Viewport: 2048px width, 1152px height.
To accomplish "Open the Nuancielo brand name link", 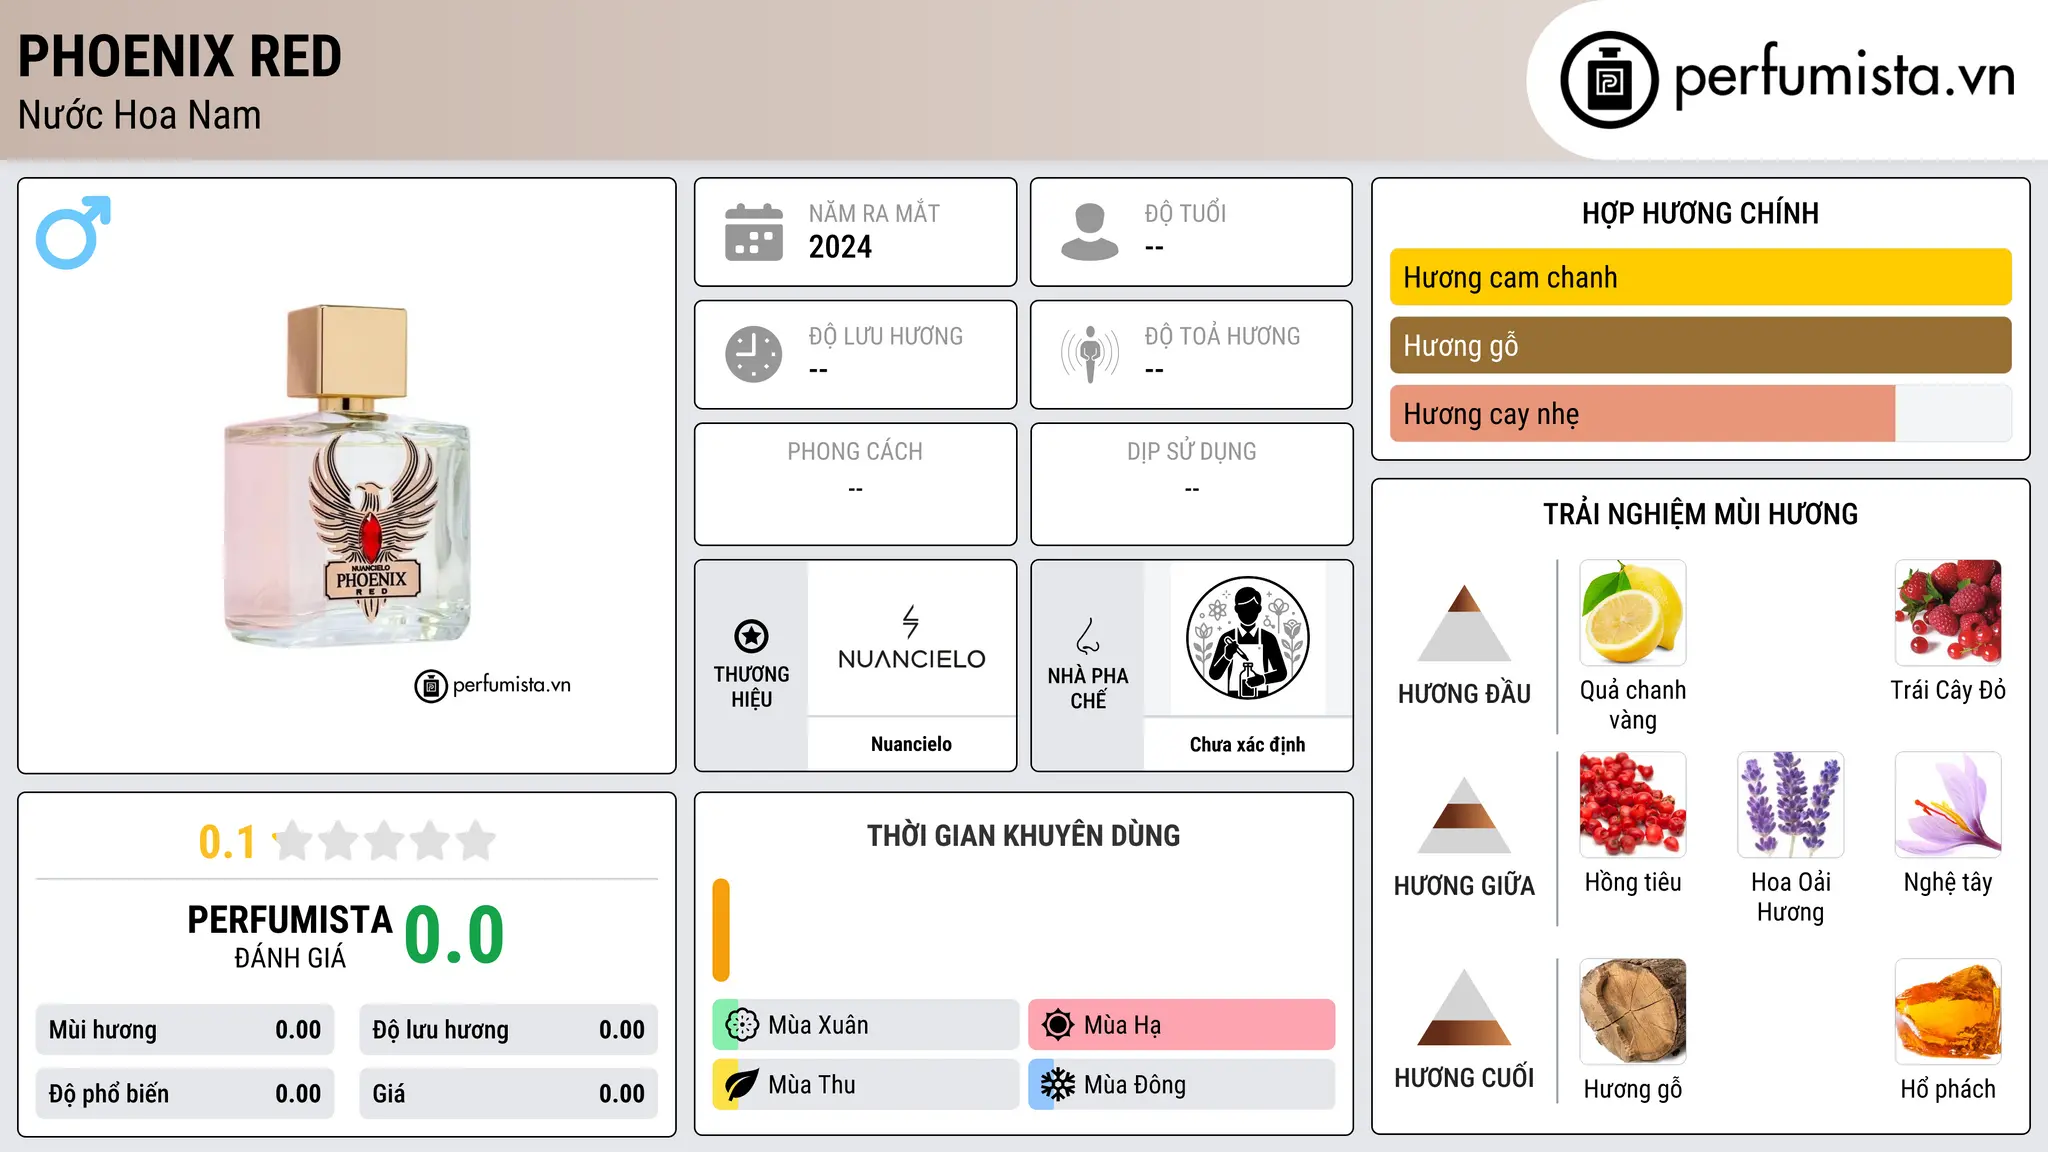I will point(911,744).
